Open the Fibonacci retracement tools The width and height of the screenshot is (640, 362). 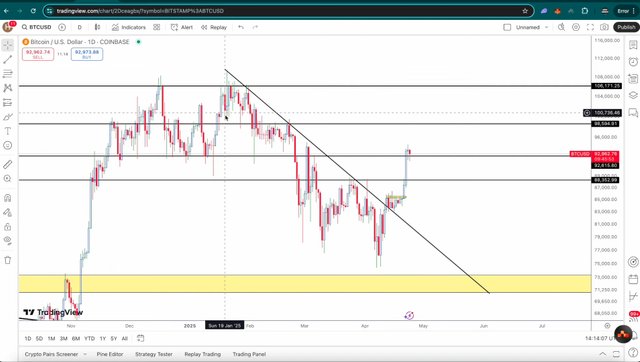point(7,74)
